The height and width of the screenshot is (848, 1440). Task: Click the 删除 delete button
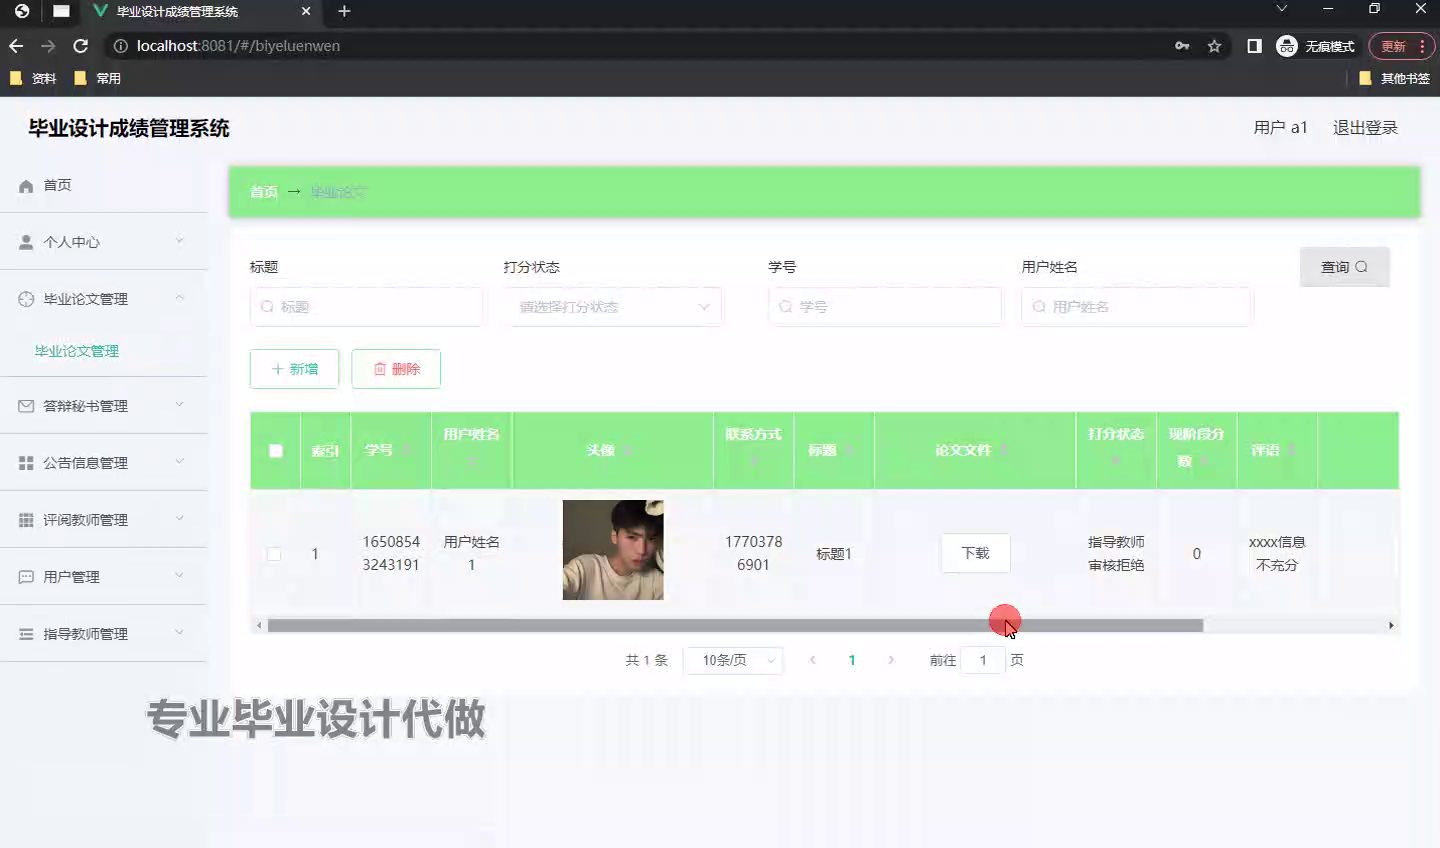pos(396,369)
